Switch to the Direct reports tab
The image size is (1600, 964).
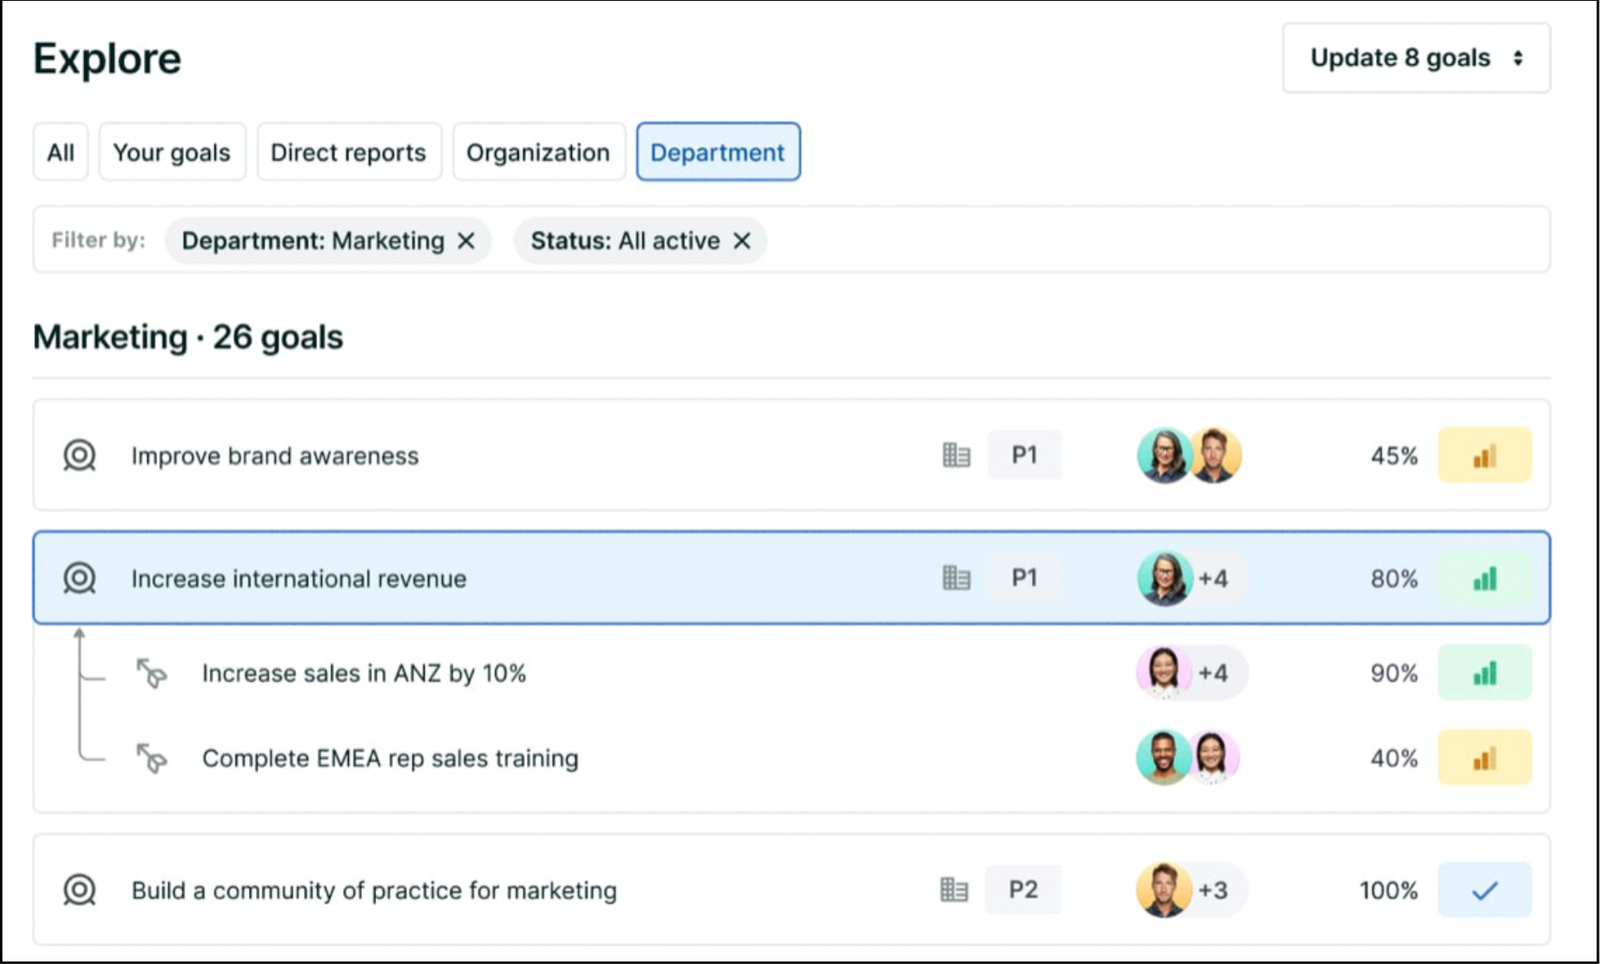(x=348, y=152)
